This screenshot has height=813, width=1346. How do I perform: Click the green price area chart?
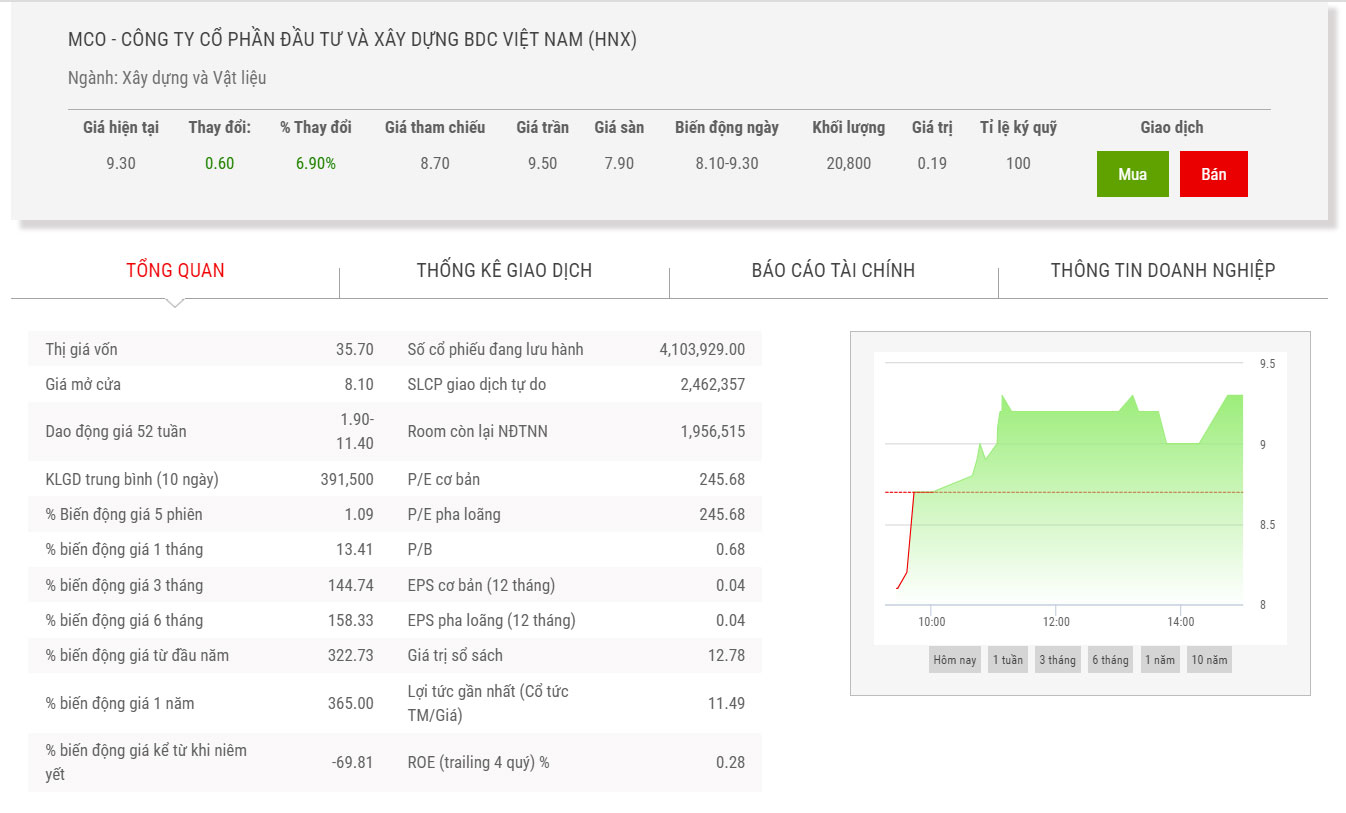click(x=1080, y=530)
